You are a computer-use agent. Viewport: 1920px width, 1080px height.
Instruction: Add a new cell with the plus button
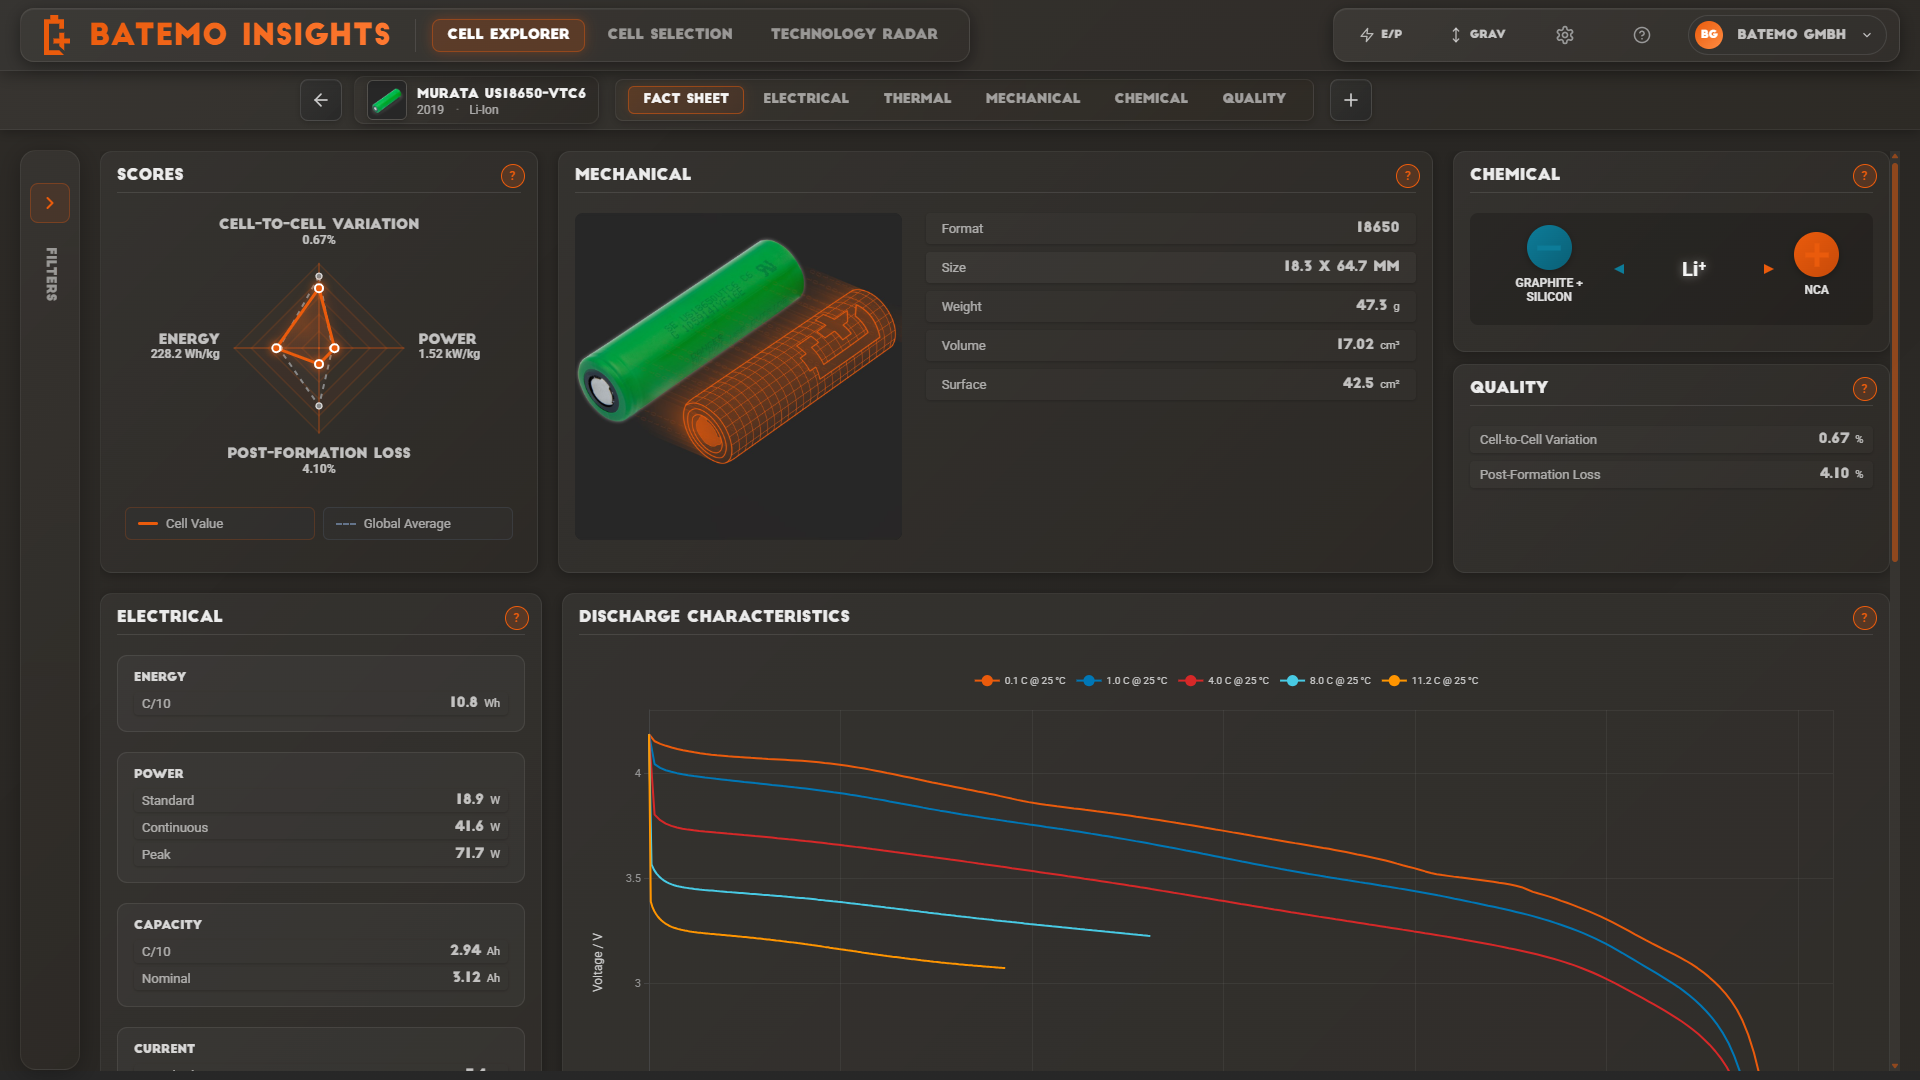[1350, 100]
